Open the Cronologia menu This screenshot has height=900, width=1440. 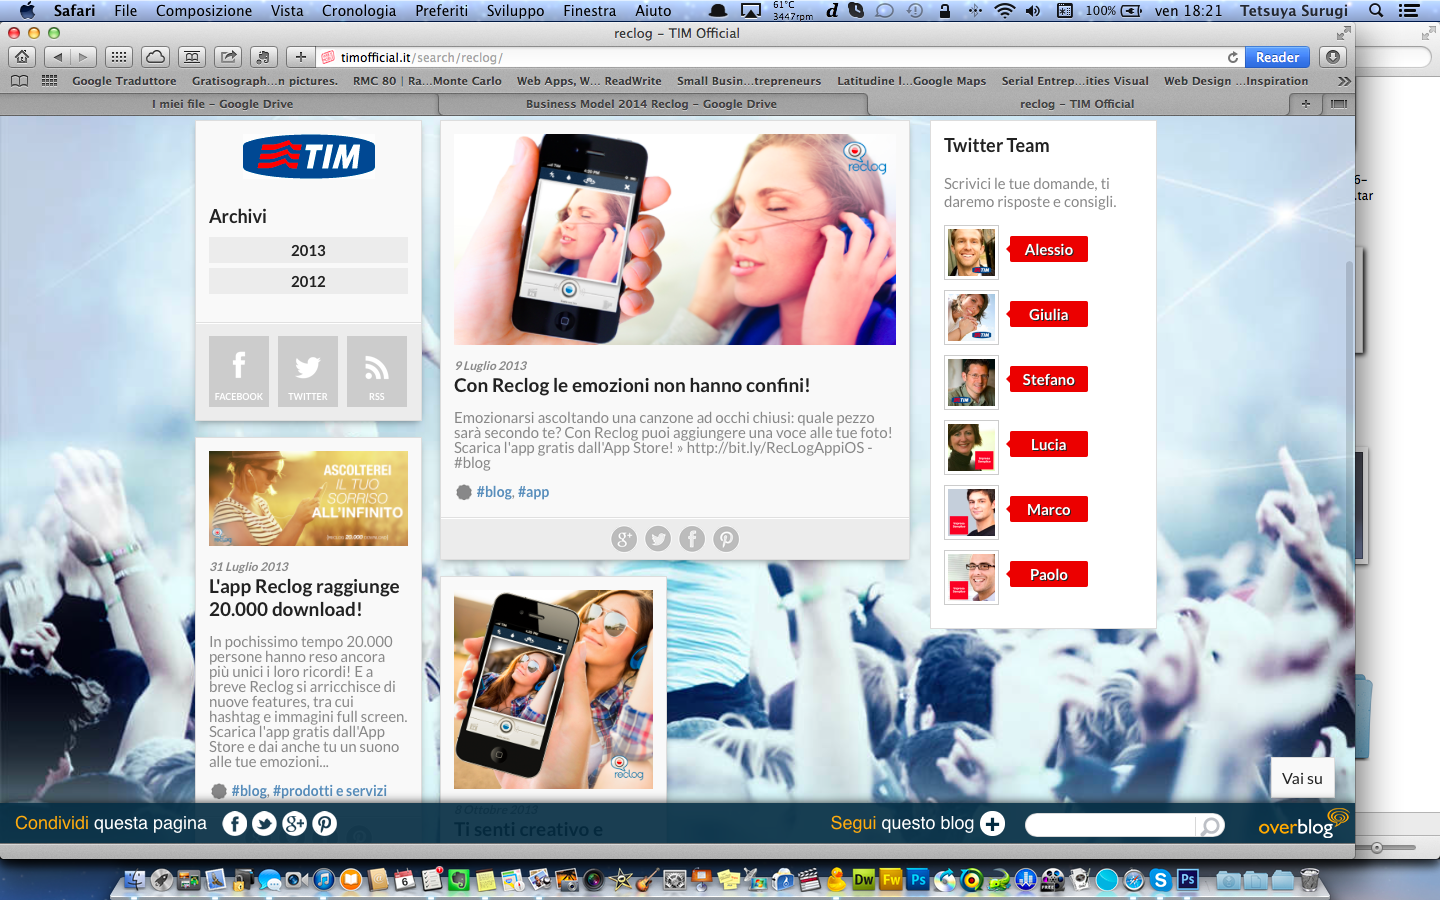tap(359, 10)
